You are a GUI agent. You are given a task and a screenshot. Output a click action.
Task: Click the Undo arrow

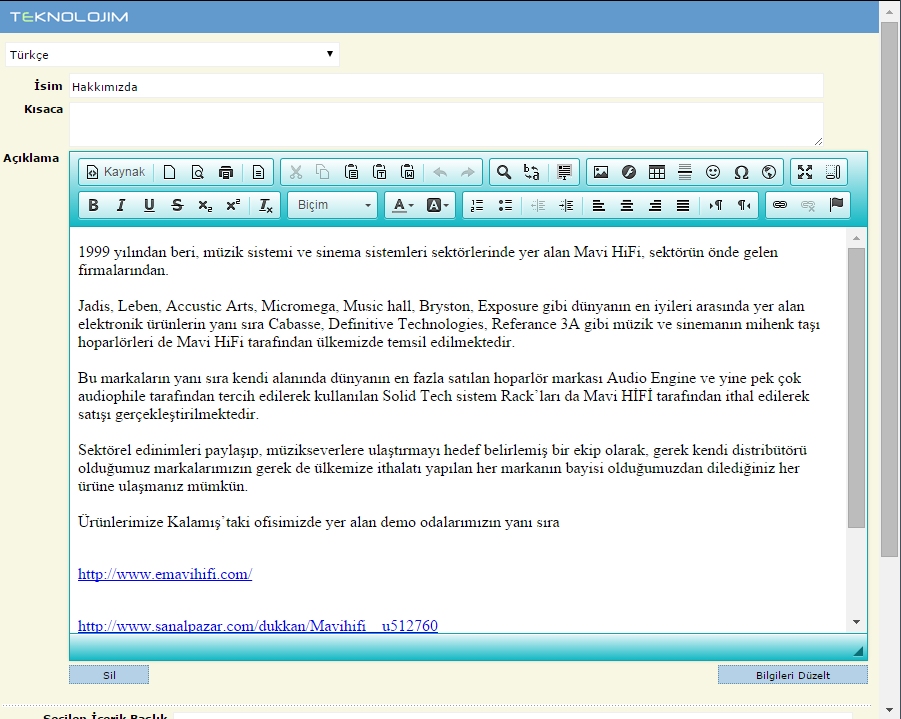pos(440,172)
